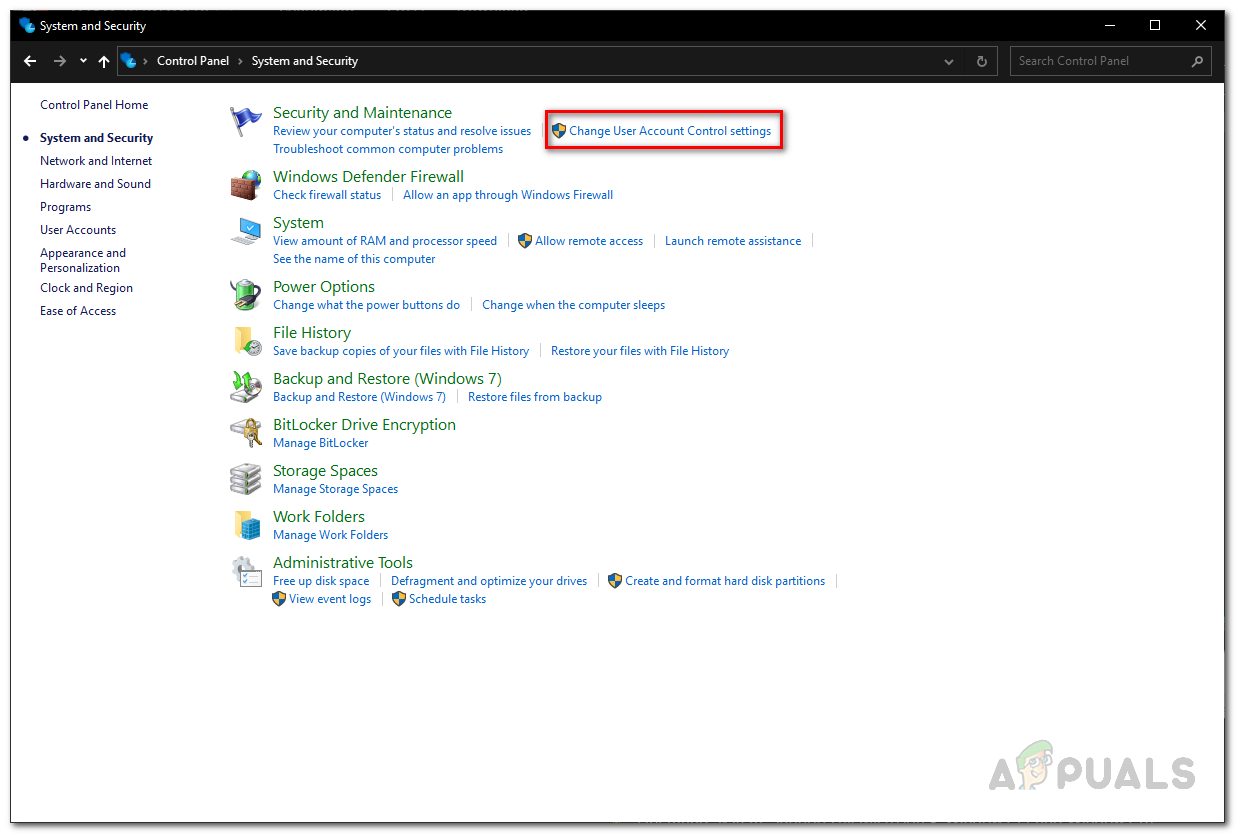Screen dimensions: 1236x834
Task: Click View amount of RAM and processor speed
Action: (385, 241)
